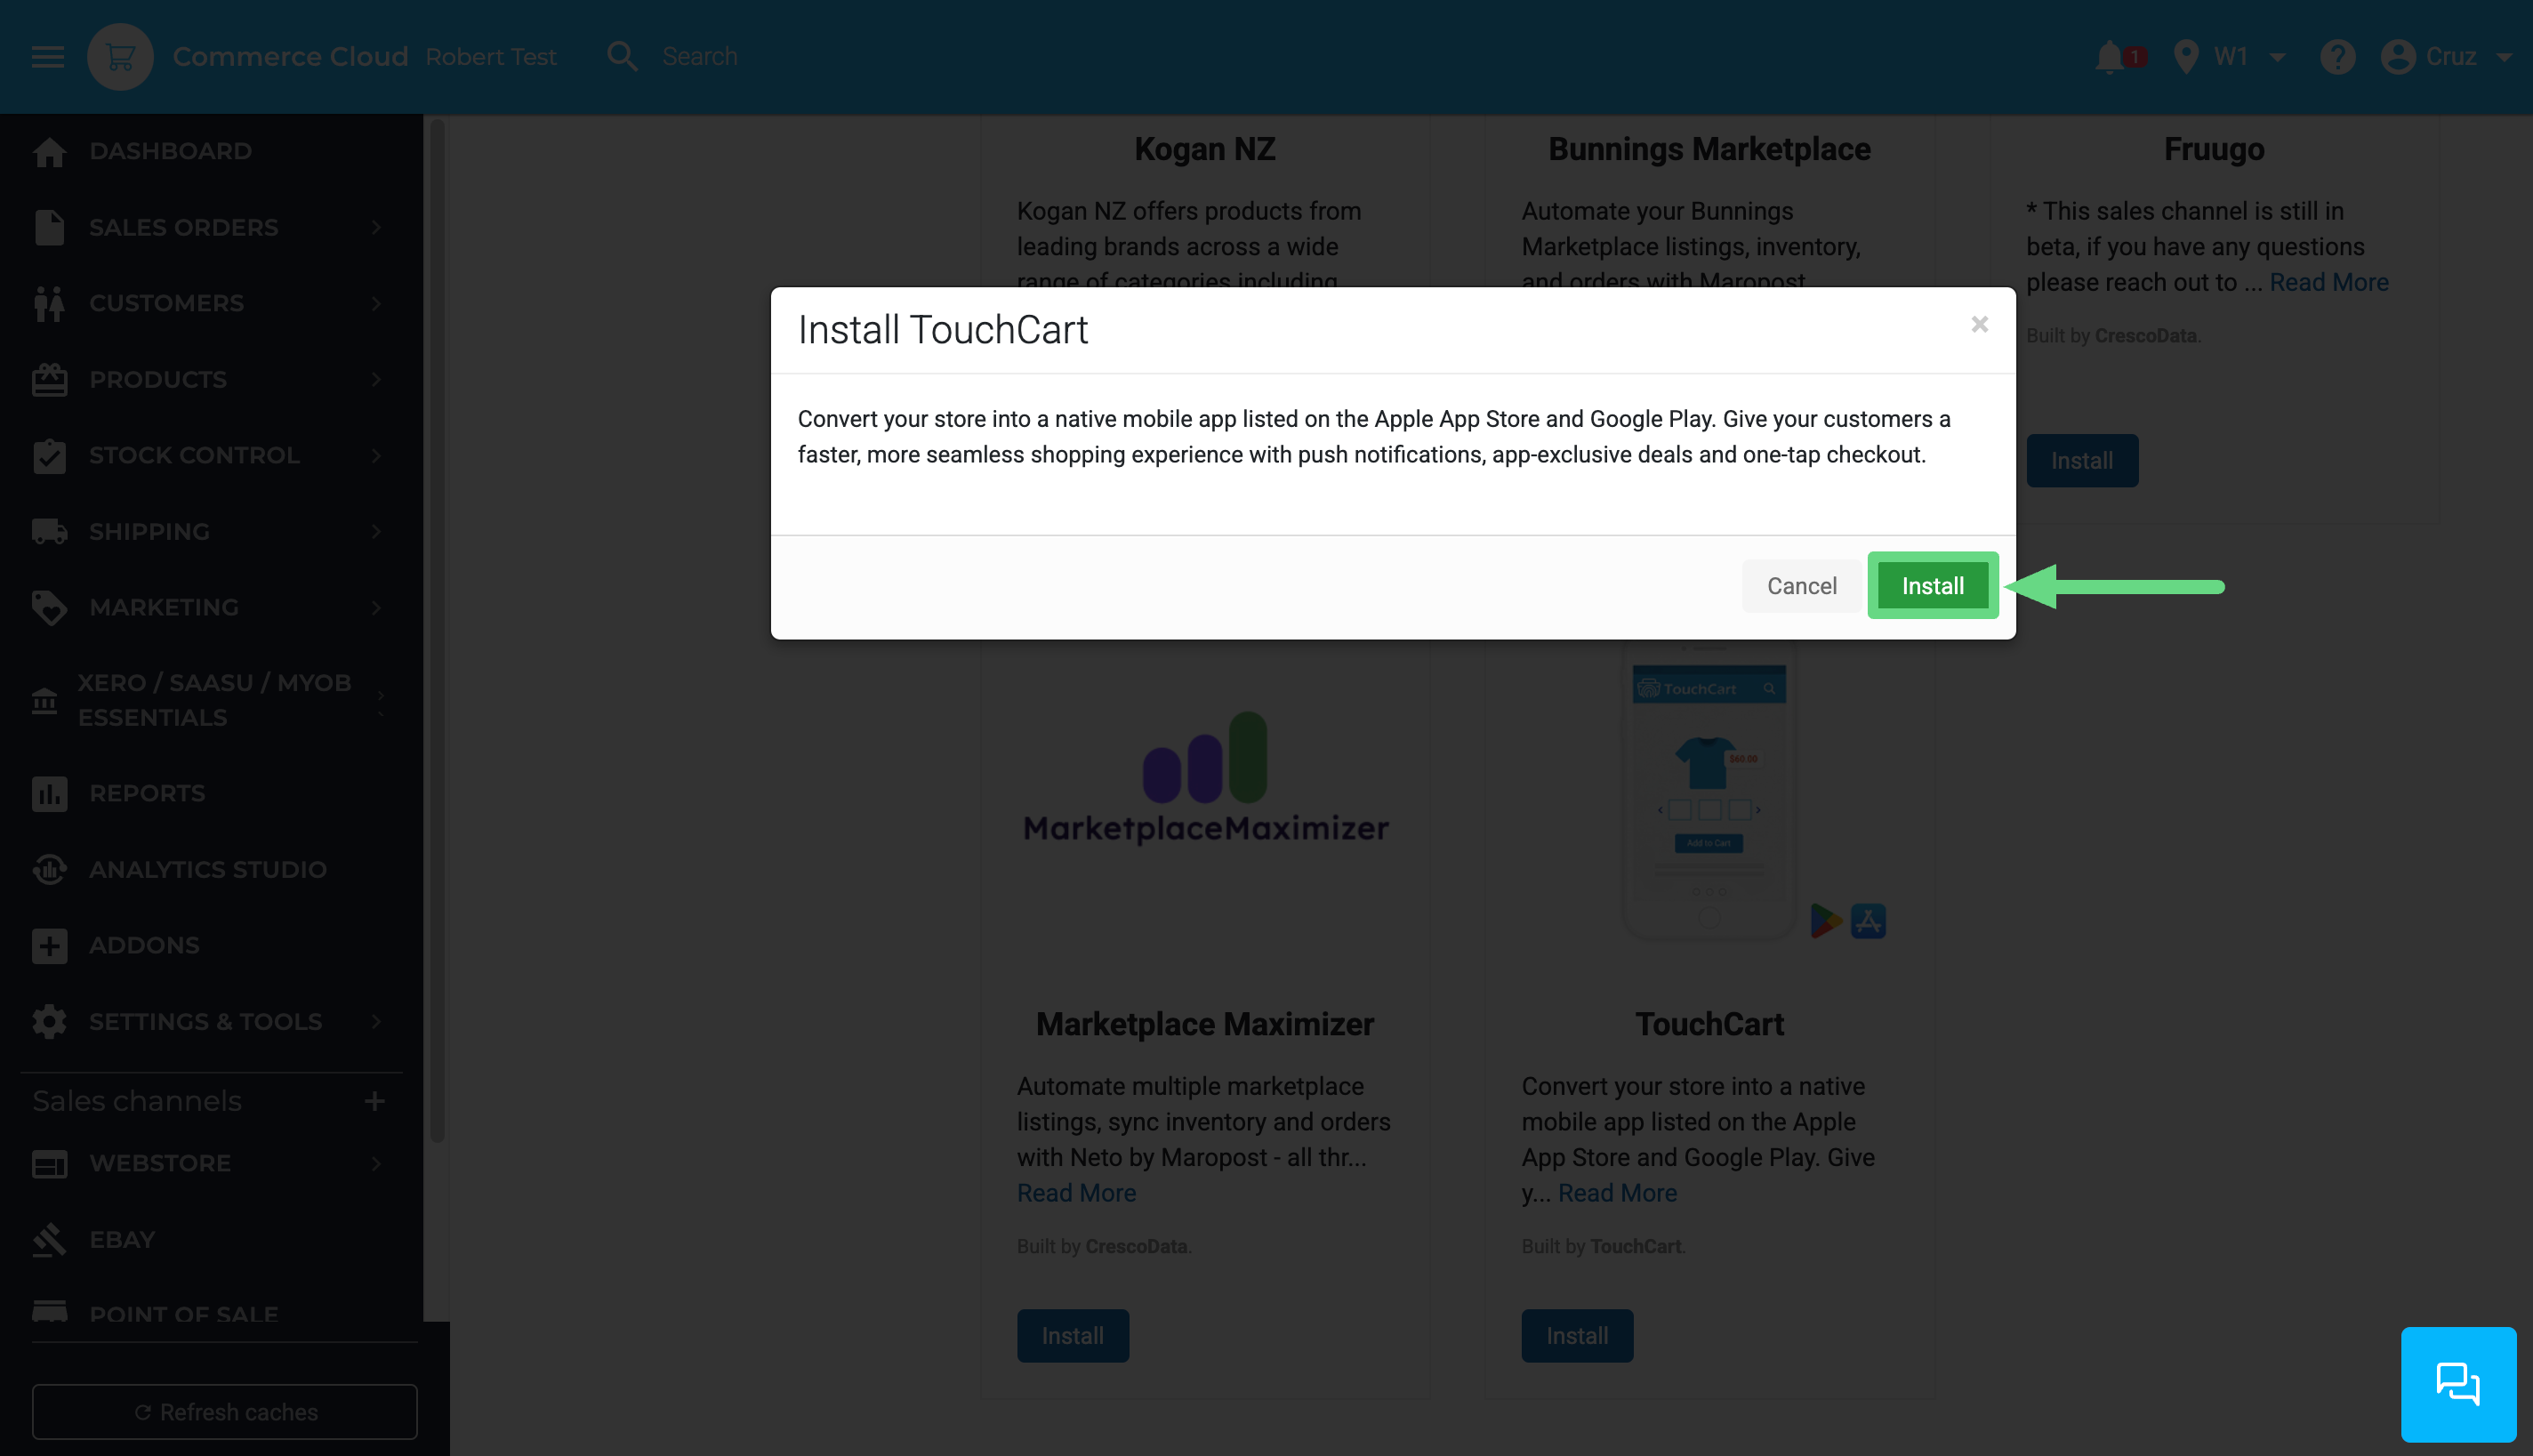Expand the Settings & Tools submenu

[x=377, y=1021]
